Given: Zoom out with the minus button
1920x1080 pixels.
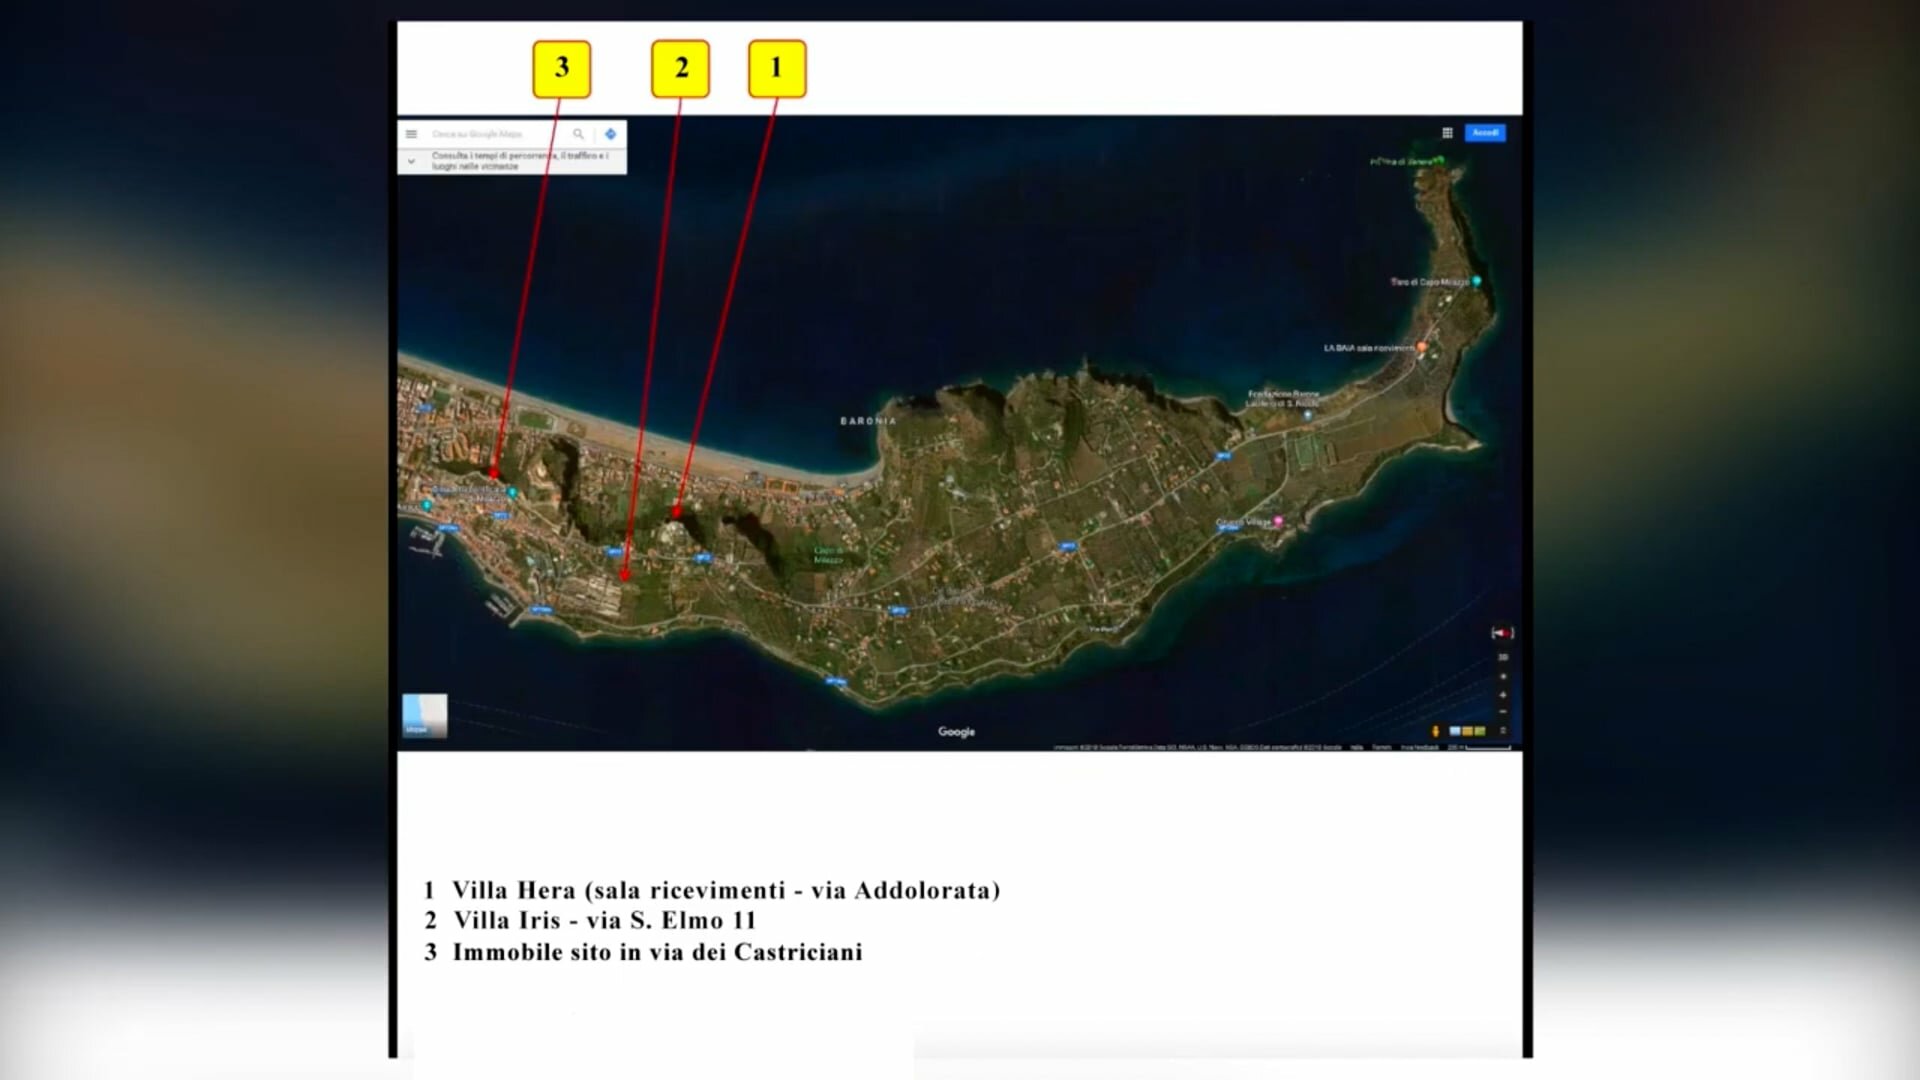Looking at the screenshot, I should pyautogui.click(x=1503, y=712).
